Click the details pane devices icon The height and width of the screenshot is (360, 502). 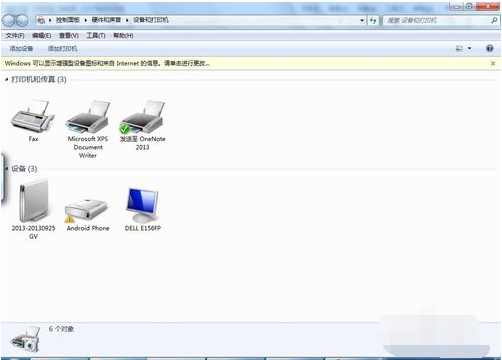click(26, 339)
